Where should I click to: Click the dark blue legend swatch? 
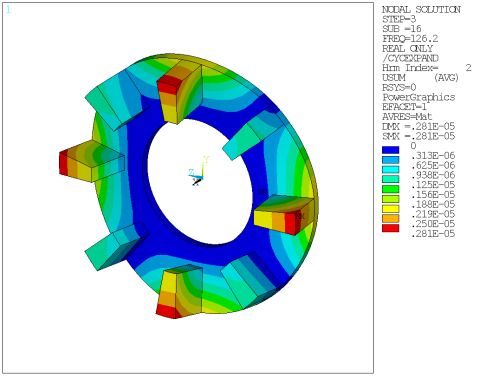(390, 150)
